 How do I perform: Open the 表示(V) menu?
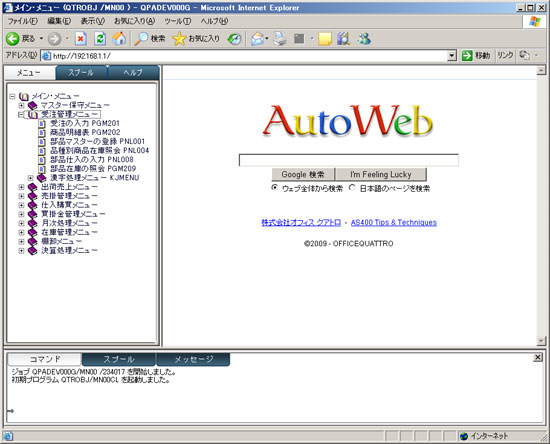(93, 21)
